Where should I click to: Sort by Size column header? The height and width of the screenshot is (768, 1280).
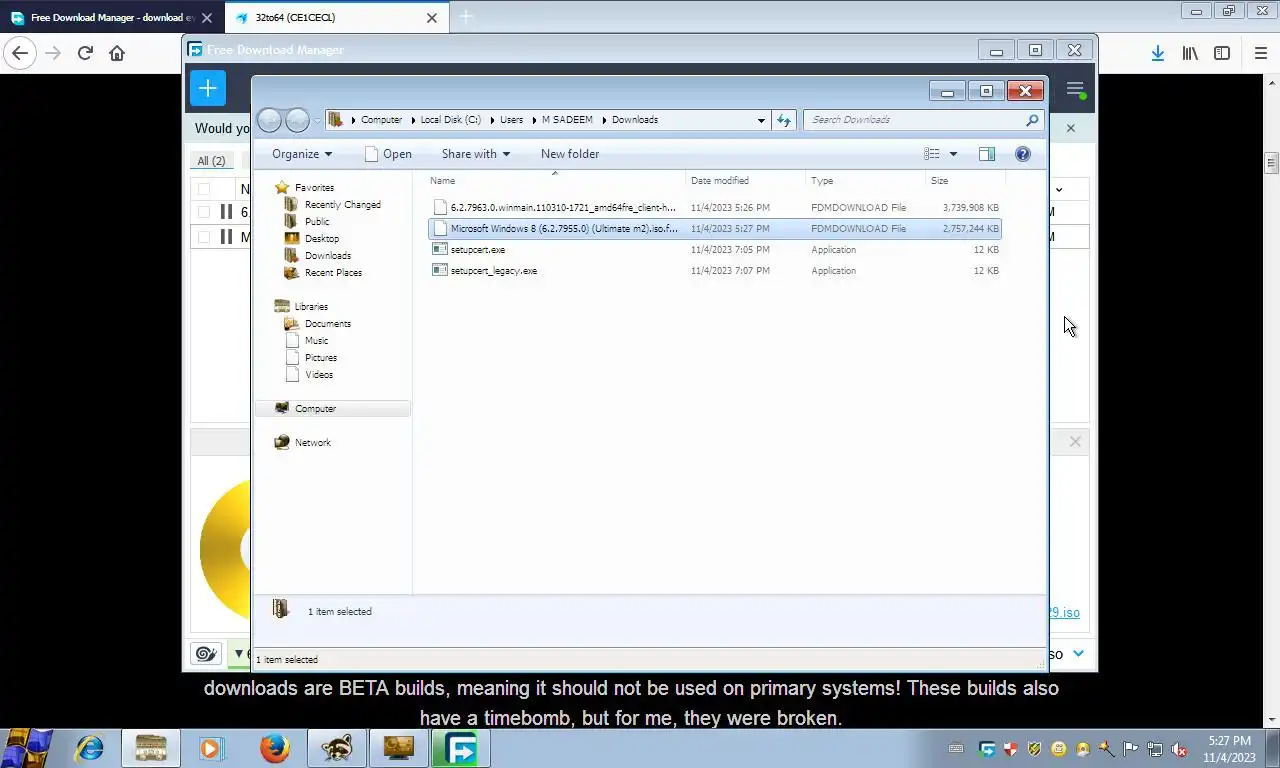[965, 181]
